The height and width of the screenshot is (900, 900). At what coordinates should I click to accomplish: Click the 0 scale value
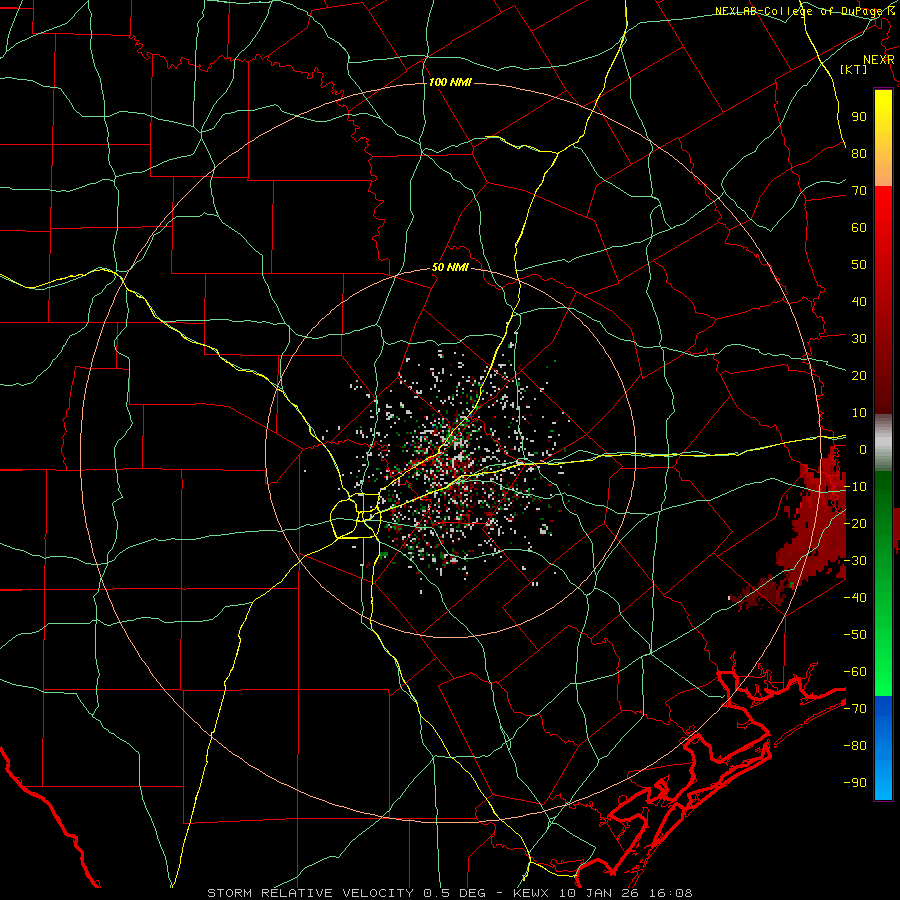(862, 450)
